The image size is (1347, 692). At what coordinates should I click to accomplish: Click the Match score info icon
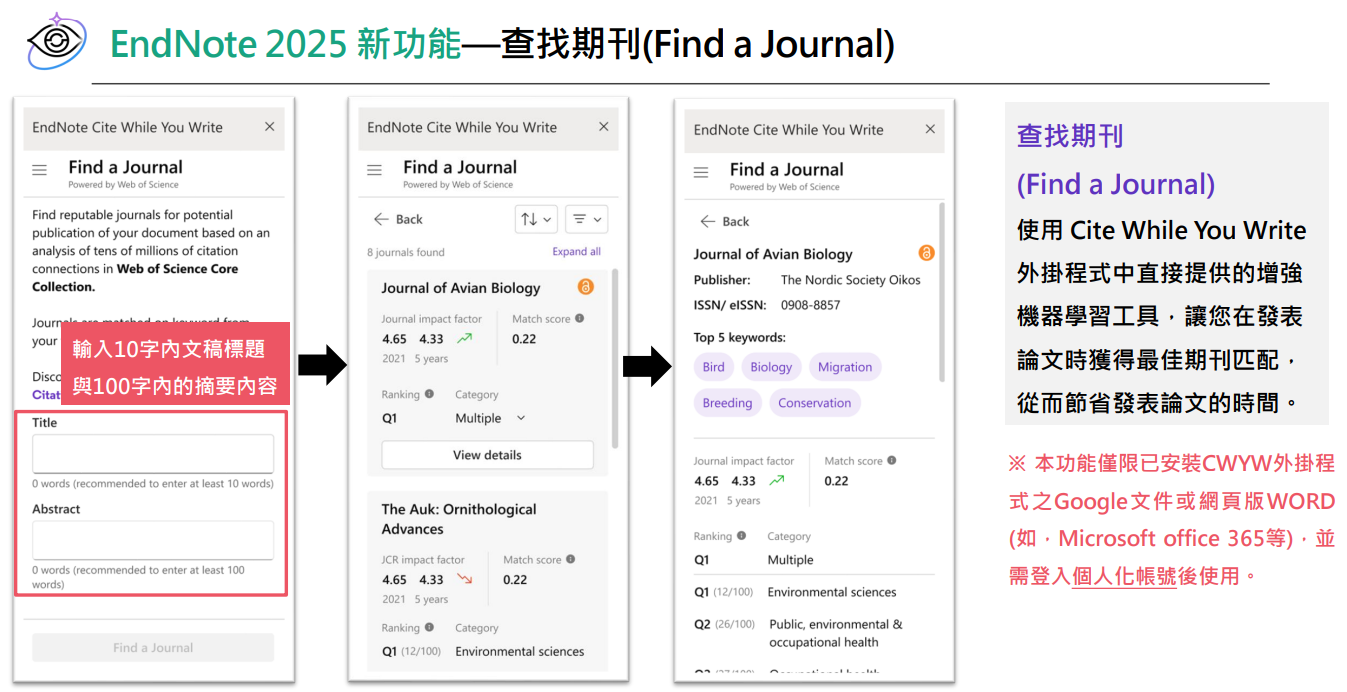pos(581,318)
